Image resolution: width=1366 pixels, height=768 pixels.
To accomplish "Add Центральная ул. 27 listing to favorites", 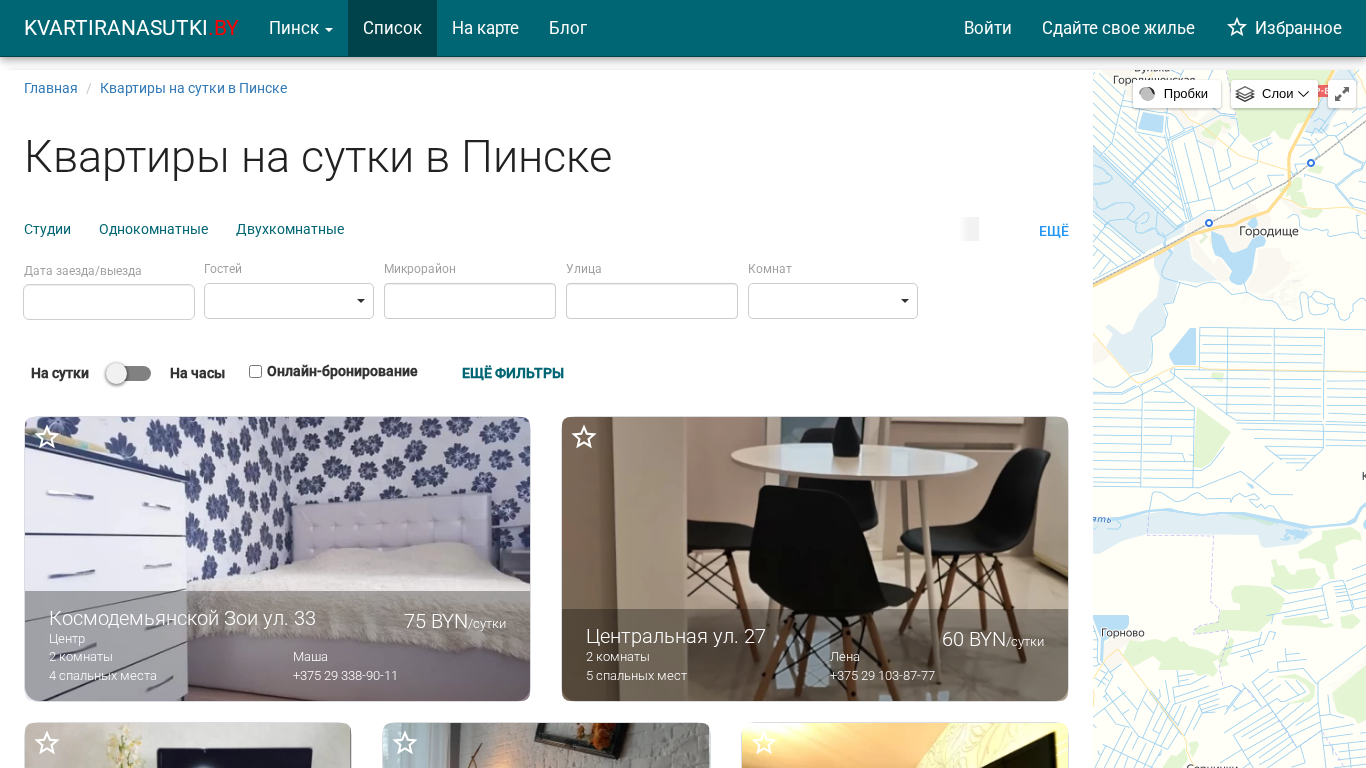I will pos(584,437).
